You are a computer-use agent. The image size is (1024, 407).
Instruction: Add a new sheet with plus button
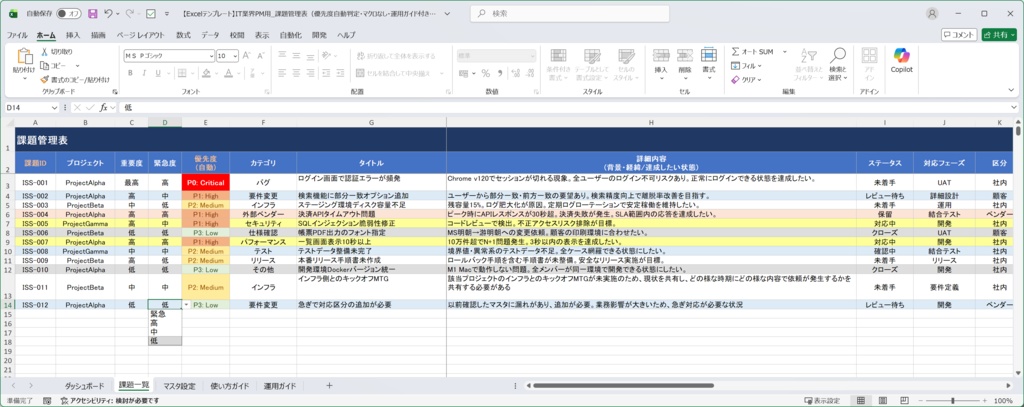329,385
